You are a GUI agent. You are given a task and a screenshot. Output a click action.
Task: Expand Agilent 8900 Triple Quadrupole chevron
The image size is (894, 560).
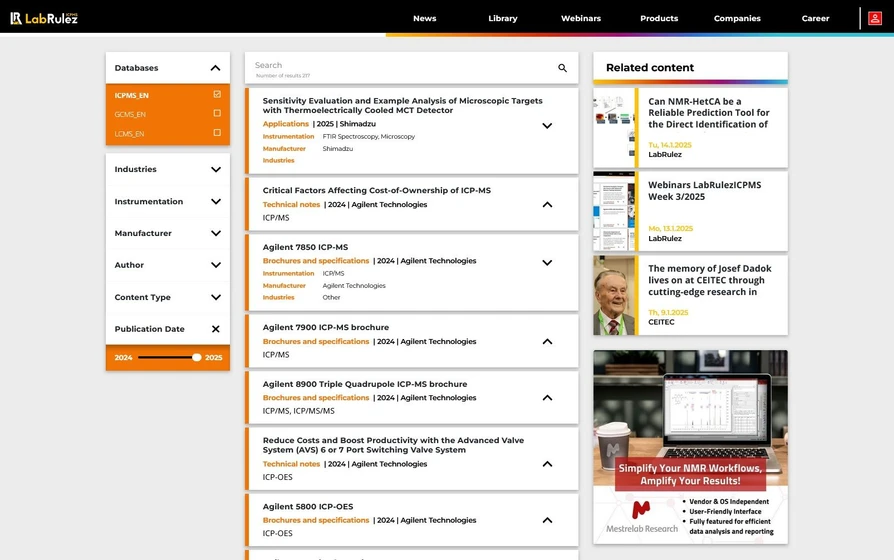[x=547, y=397]
